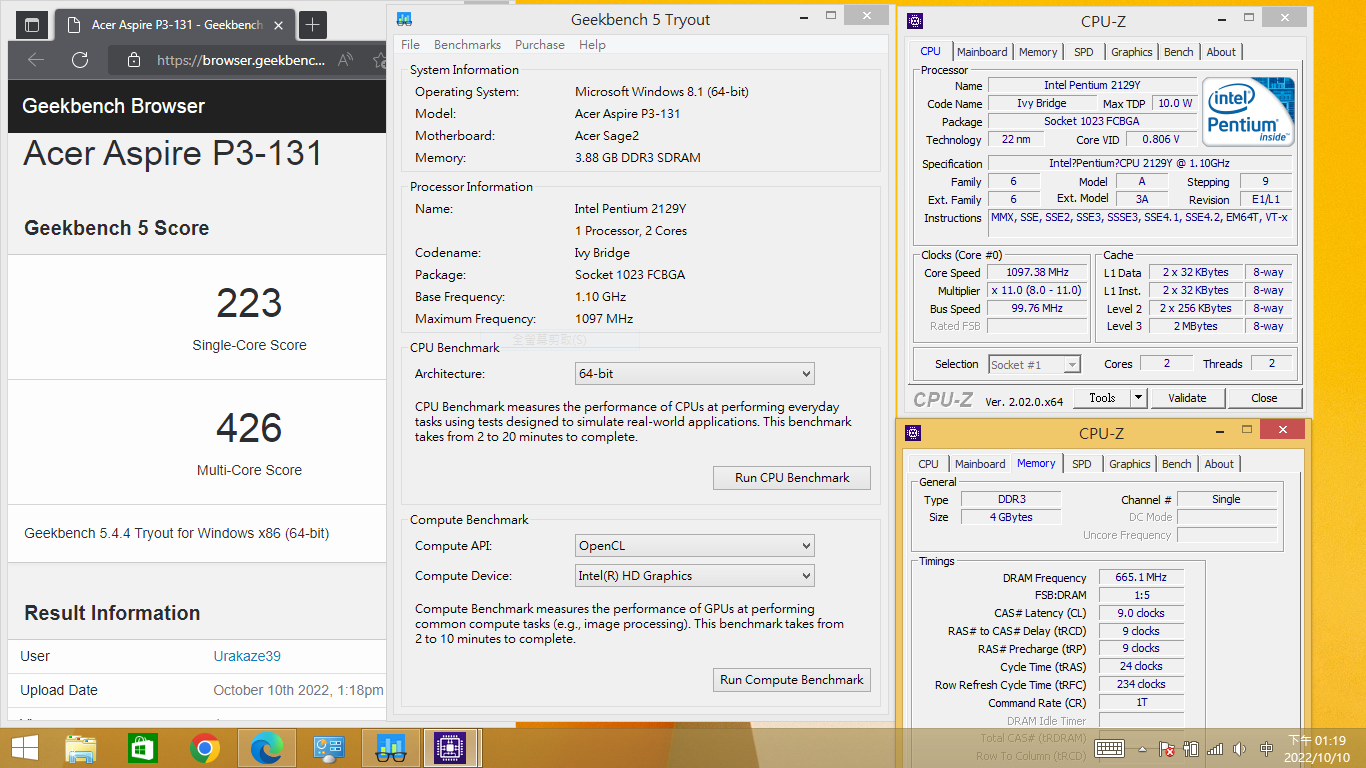Switch to Memory tab in top CPU-Z
The image size is (1366, 768).
(1038, 52)
